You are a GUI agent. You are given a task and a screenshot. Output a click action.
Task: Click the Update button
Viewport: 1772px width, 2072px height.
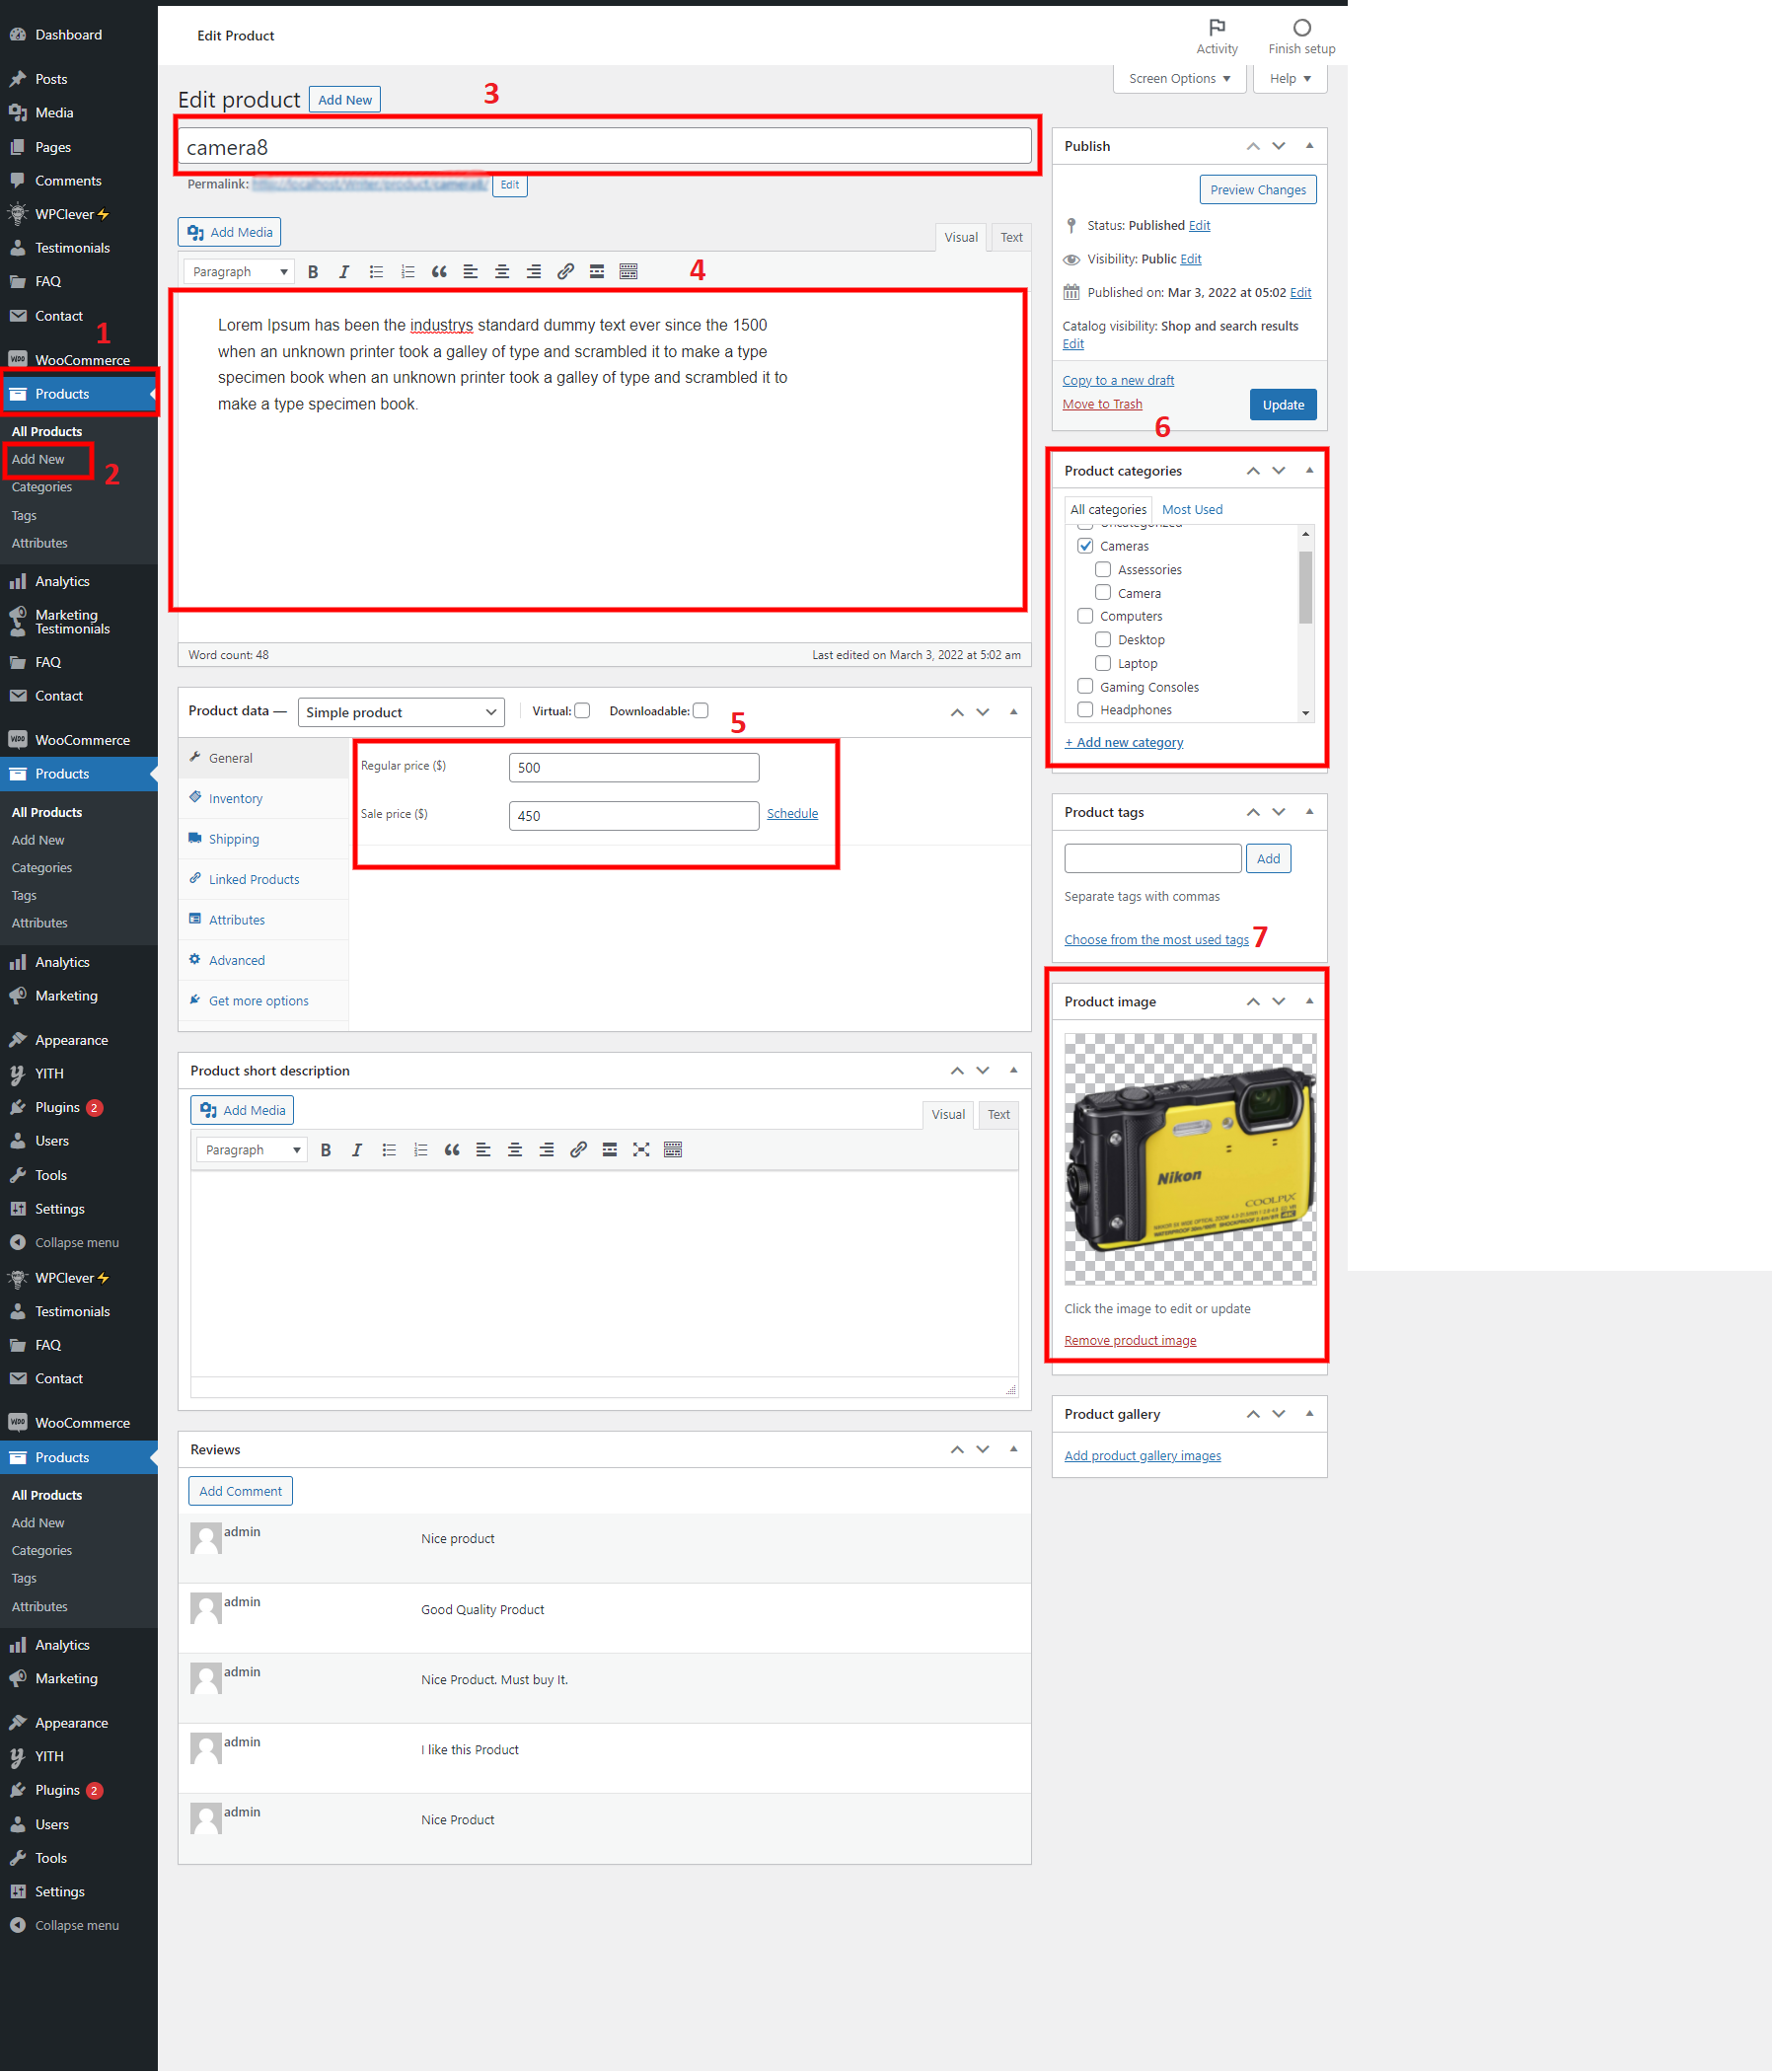tap(1283, 405)
